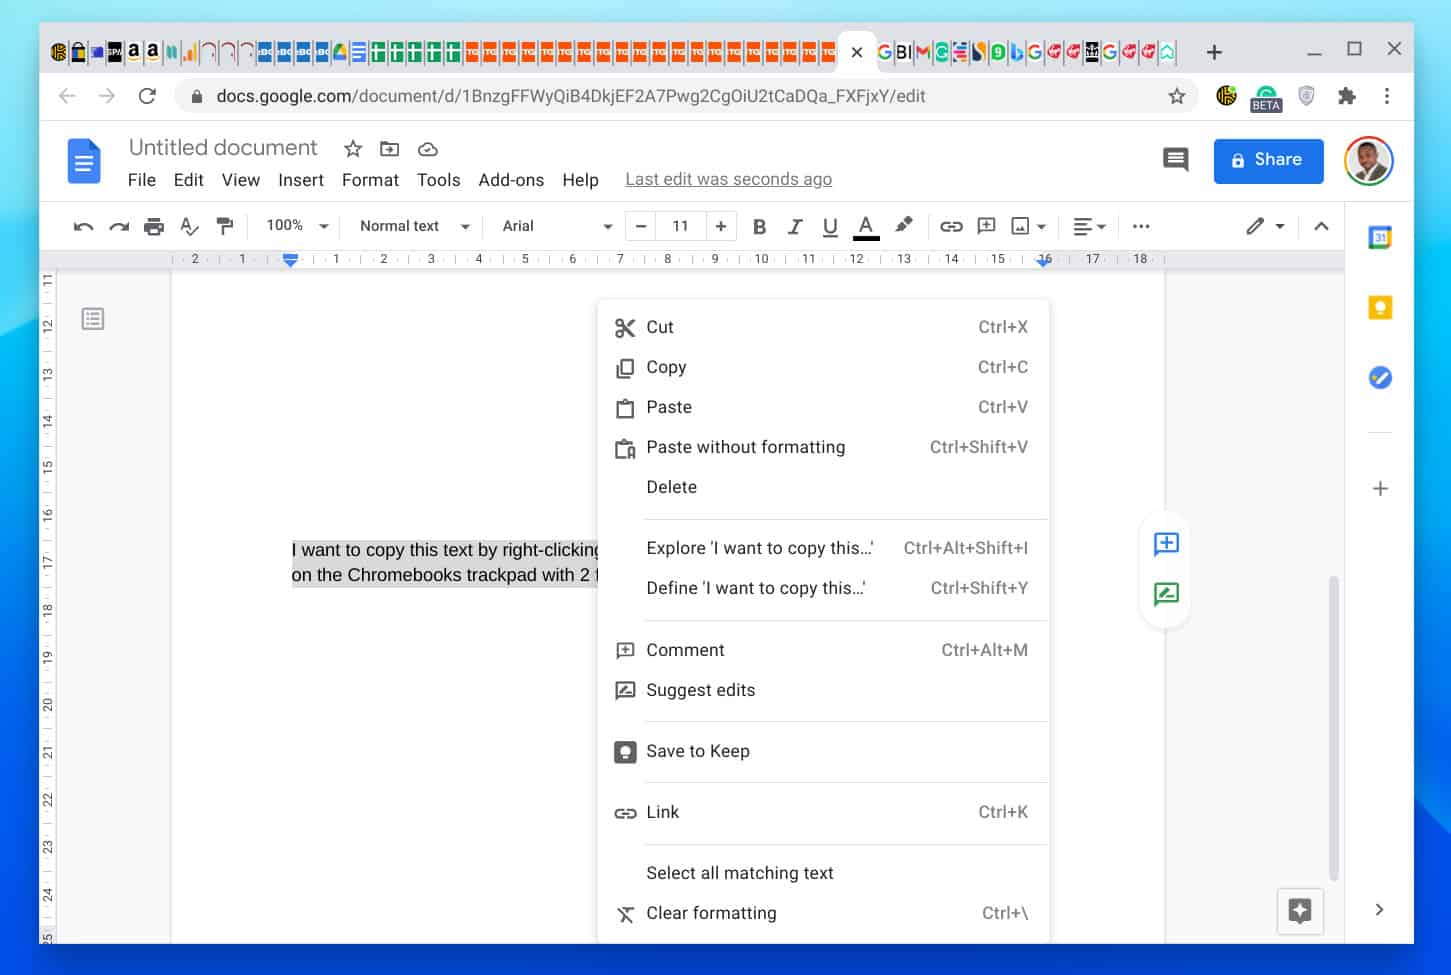This screenshot has width=1451, height=975.
Task: Open Google Keep in the side panel
Action: click(1380, 307)
